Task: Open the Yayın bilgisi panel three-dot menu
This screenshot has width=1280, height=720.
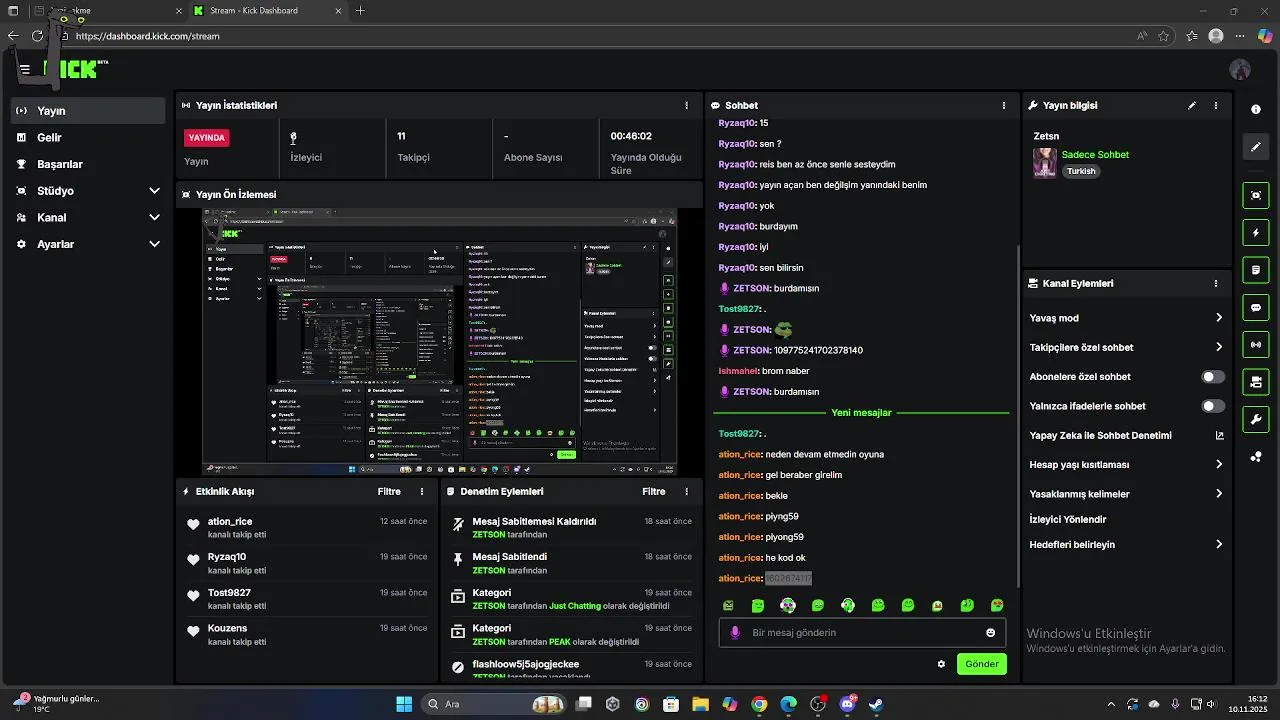Action: point(1216,105)
